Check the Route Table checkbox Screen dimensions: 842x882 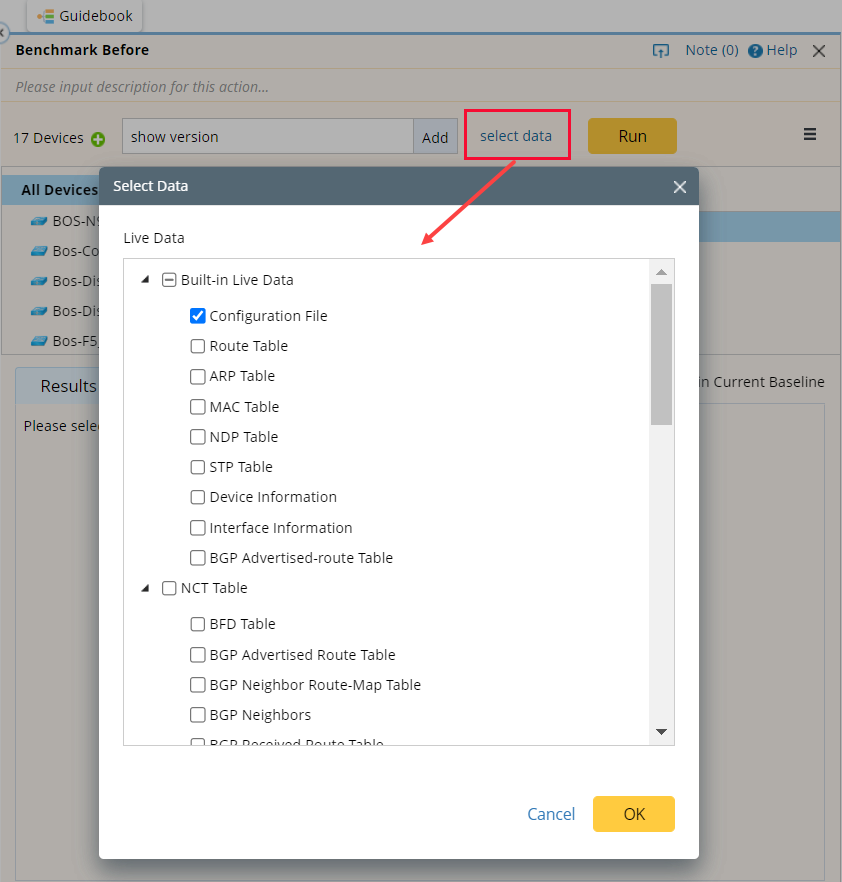pyautogui.click(x=197, y=345)
